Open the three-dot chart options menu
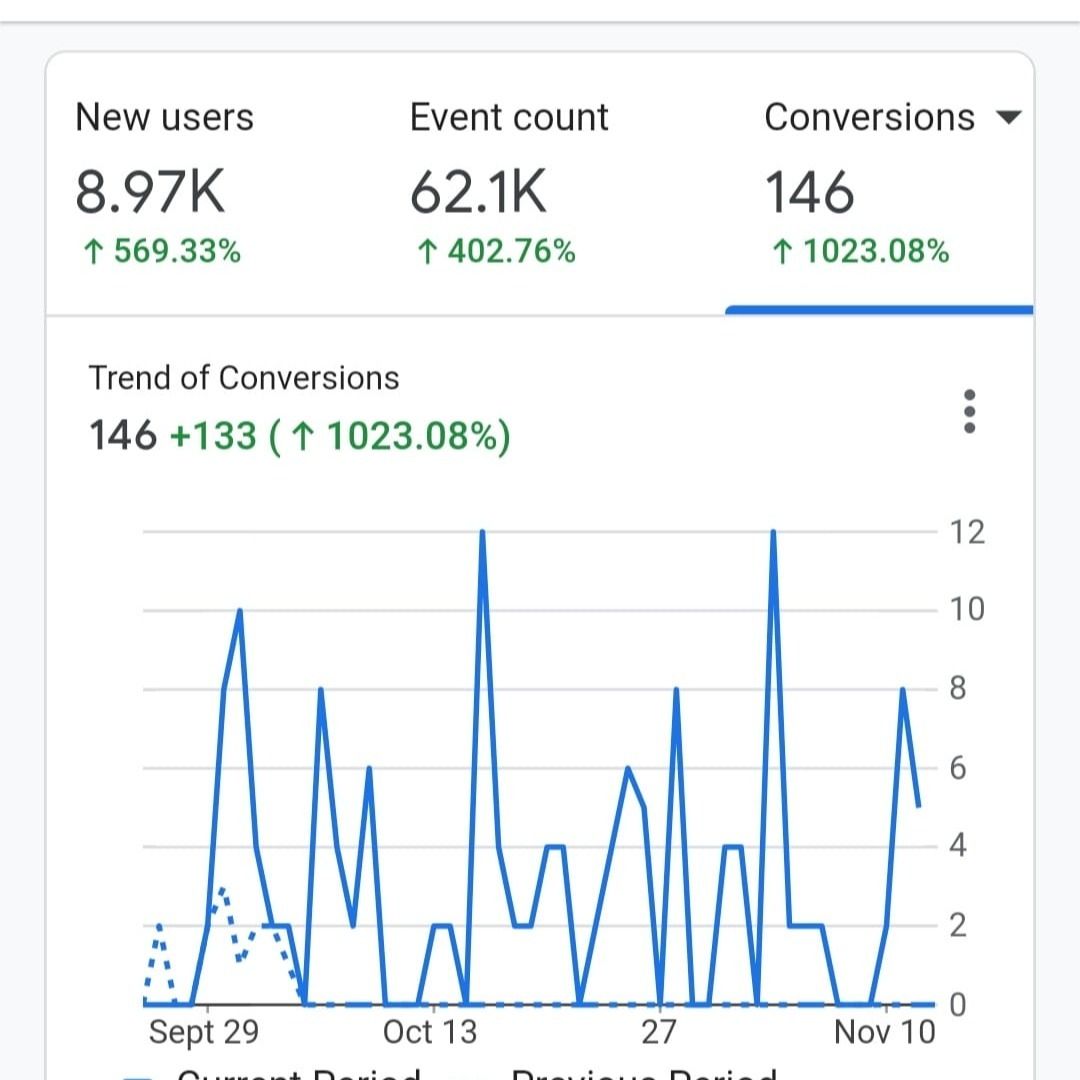1080x1080 pixels. pyautogui.click(x=968, y=411)
